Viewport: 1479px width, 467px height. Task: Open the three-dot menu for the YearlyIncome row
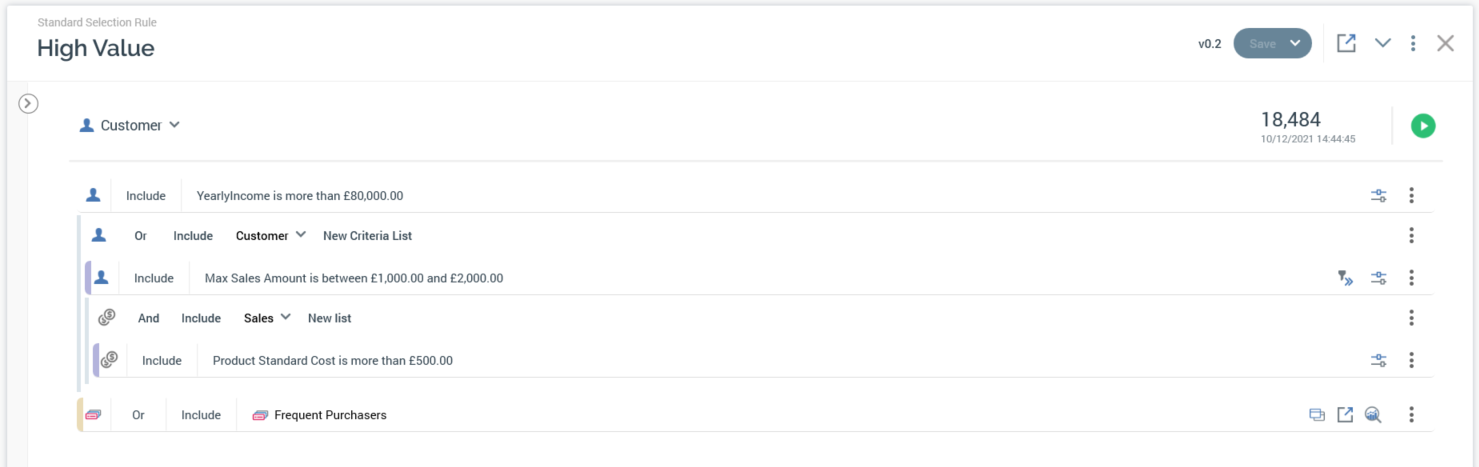[1411, 196]
